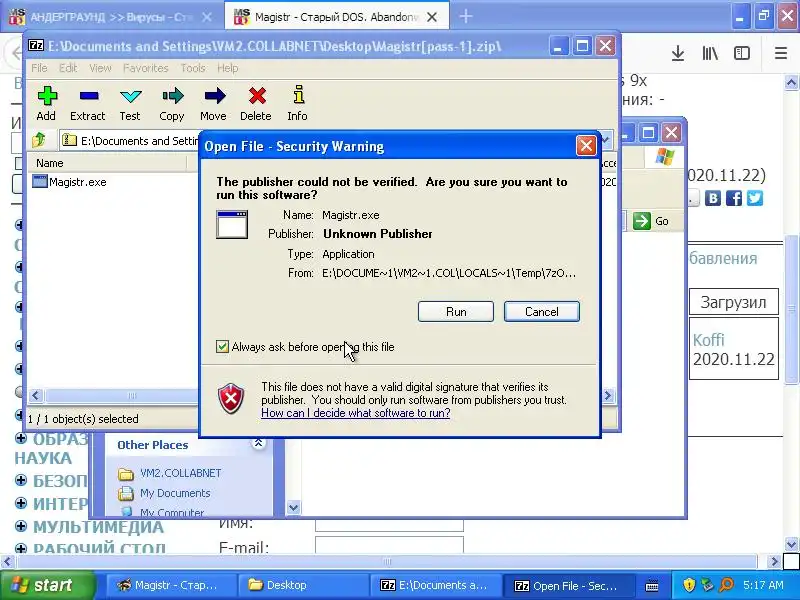Click the Extract icon in 7-Zip
This screenshot has height=600, width=800.
tap(88, 104)
